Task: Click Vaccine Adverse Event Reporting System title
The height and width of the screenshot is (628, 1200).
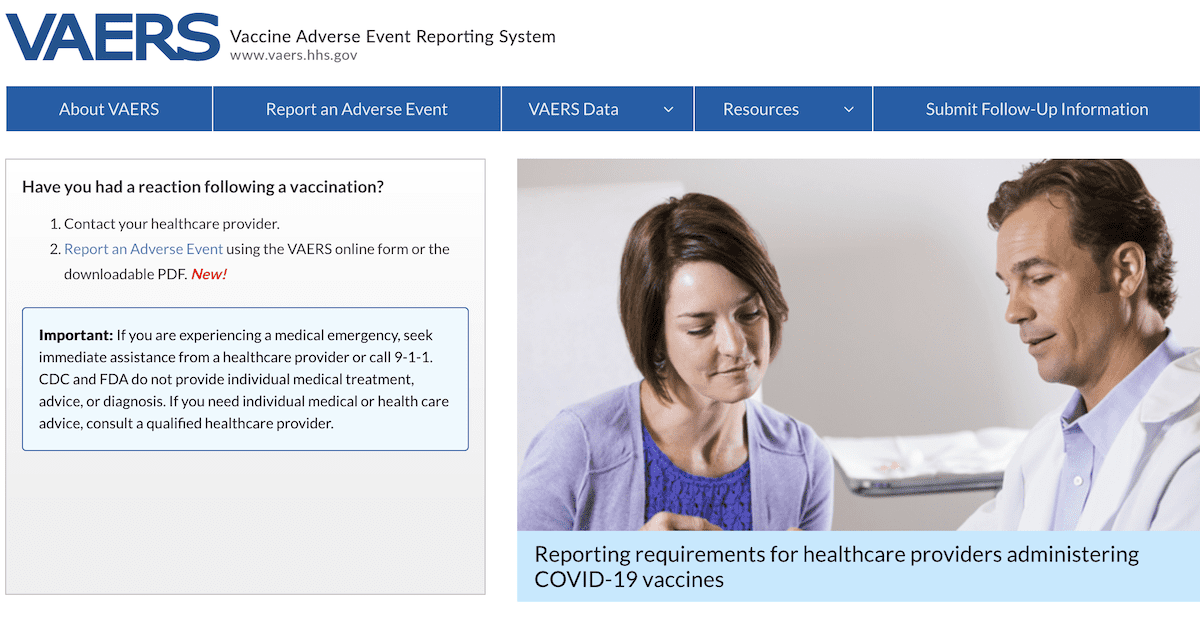Action: click(392, 36)
